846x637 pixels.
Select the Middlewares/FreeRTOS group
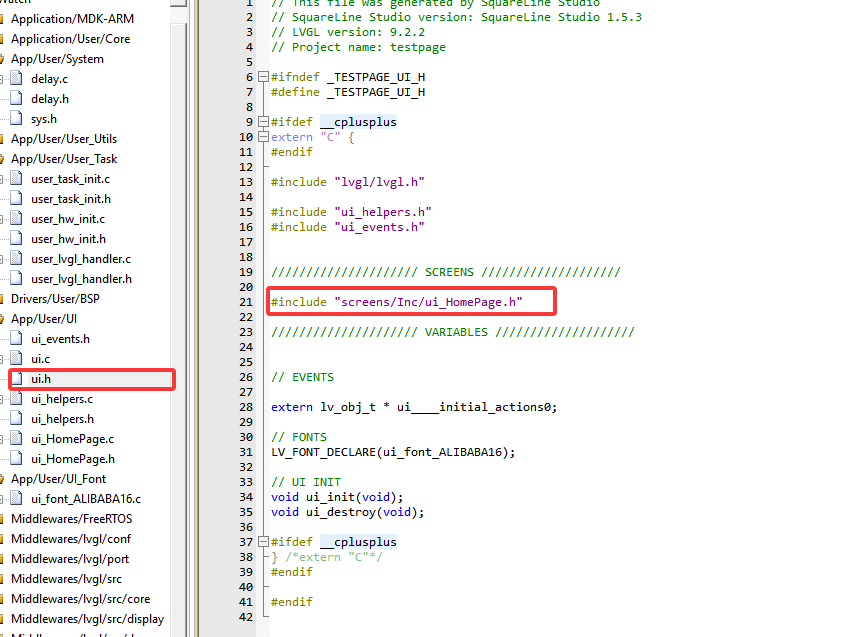[71, 519]
